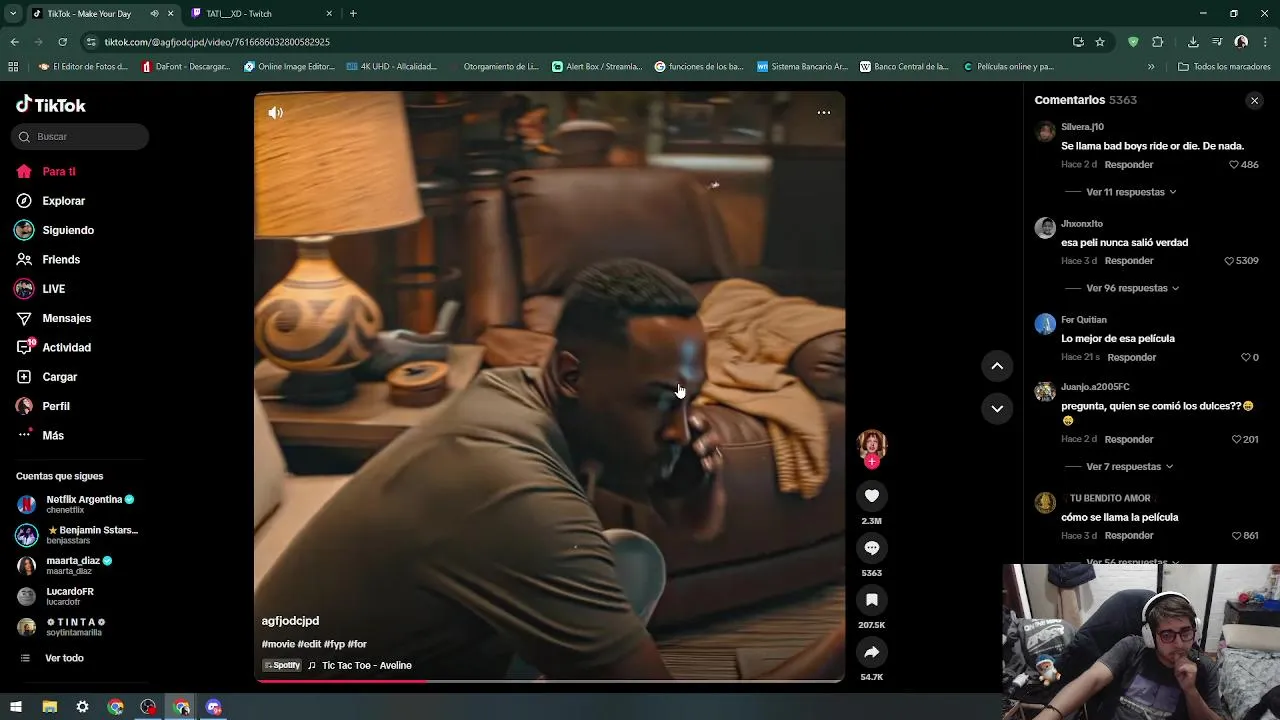The image size is (1280, 720).
Task: Open the browser downloads icon
Action: pyautogui.click(x=1193, y=42)
